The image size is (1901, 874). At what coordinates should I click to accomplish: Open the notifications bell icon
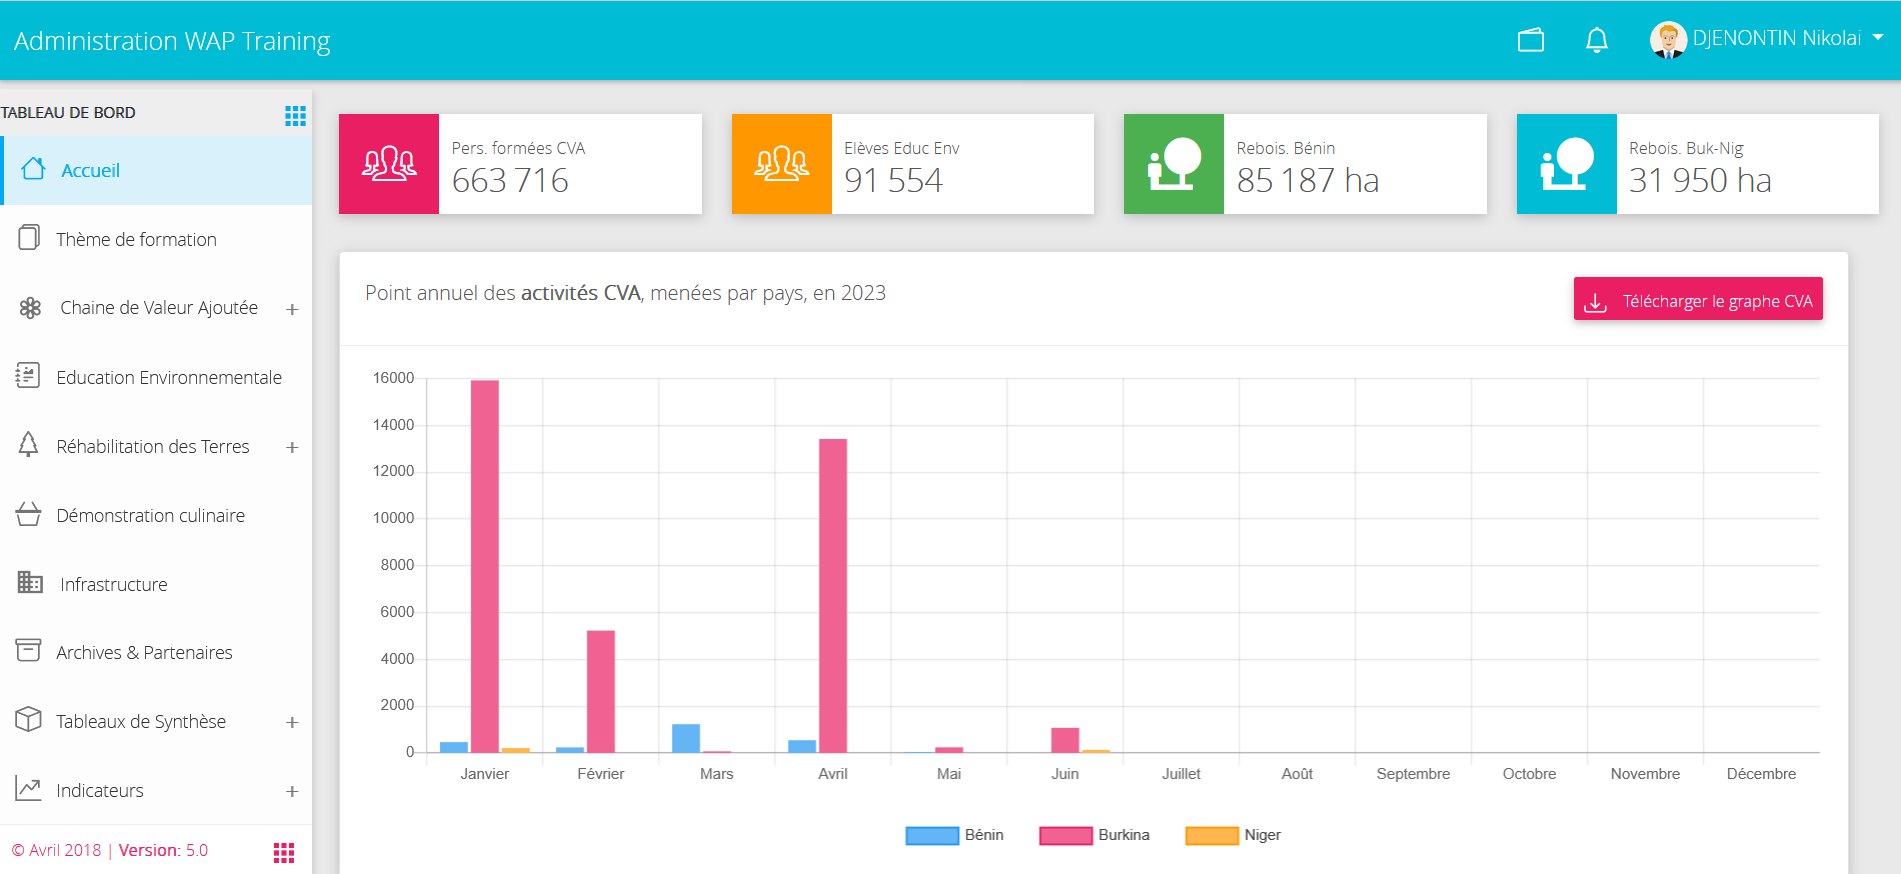1597,40
